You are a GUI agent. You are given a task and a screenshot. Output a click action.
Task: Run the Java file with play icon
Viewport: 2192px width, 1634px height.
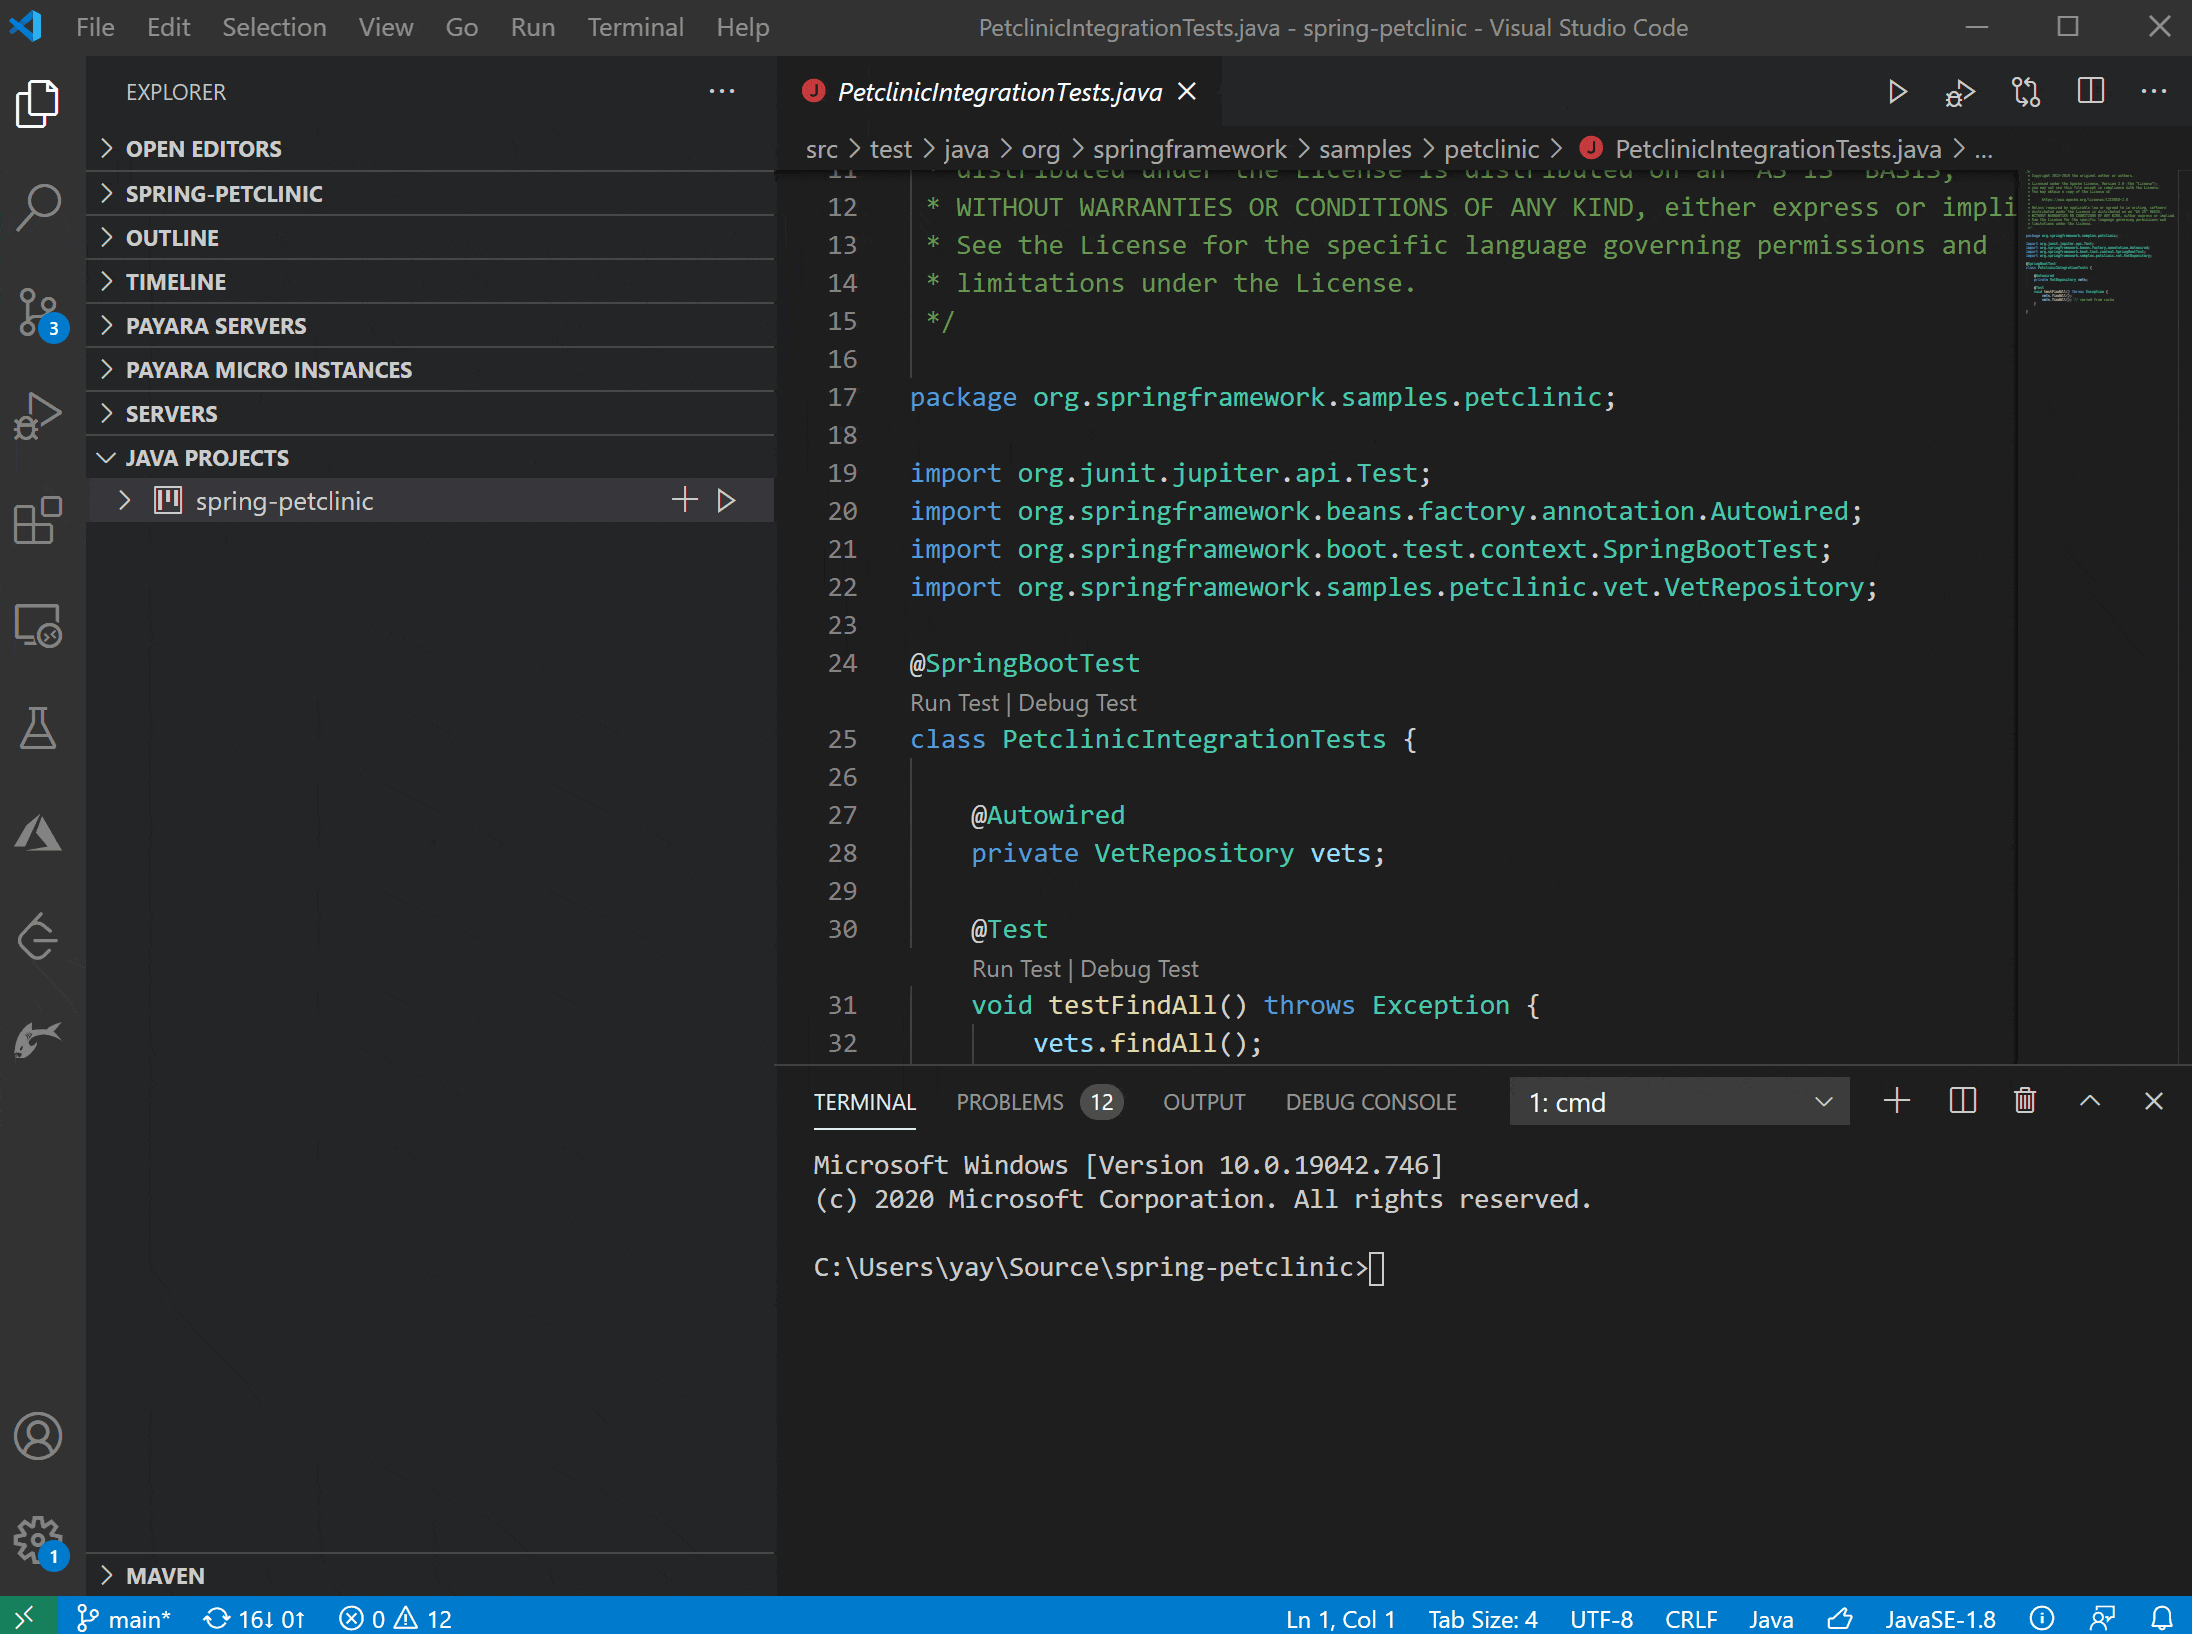tap(1897, 92)
